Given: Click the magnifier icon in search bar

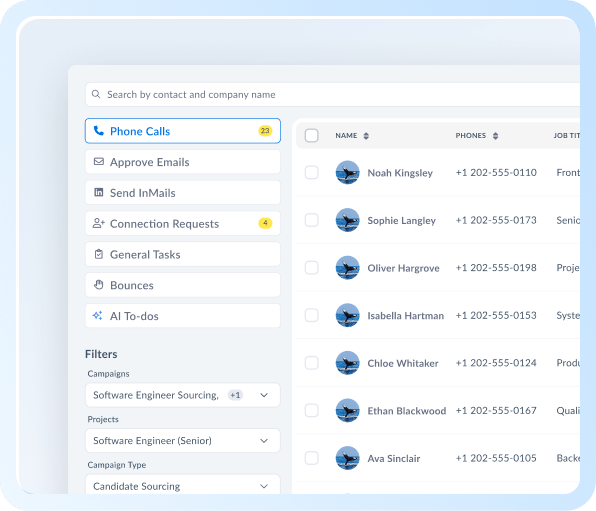Looking at the screenshot, I should [96, 94].
